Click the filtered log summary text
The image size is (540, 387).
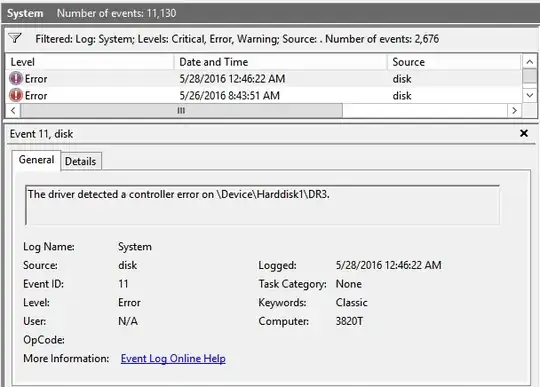click(237, 39)
